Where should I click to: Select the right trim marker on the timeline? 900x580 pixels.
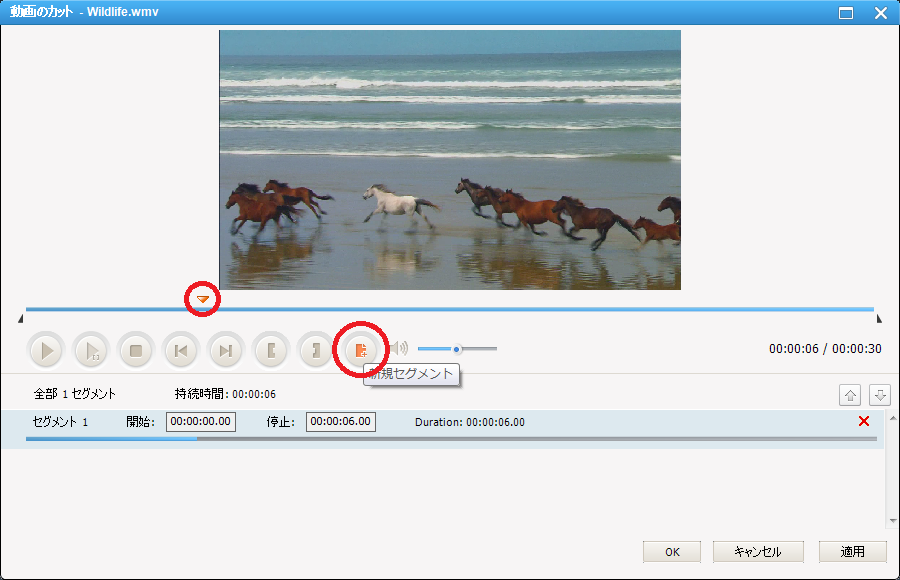tap(879, 319)
